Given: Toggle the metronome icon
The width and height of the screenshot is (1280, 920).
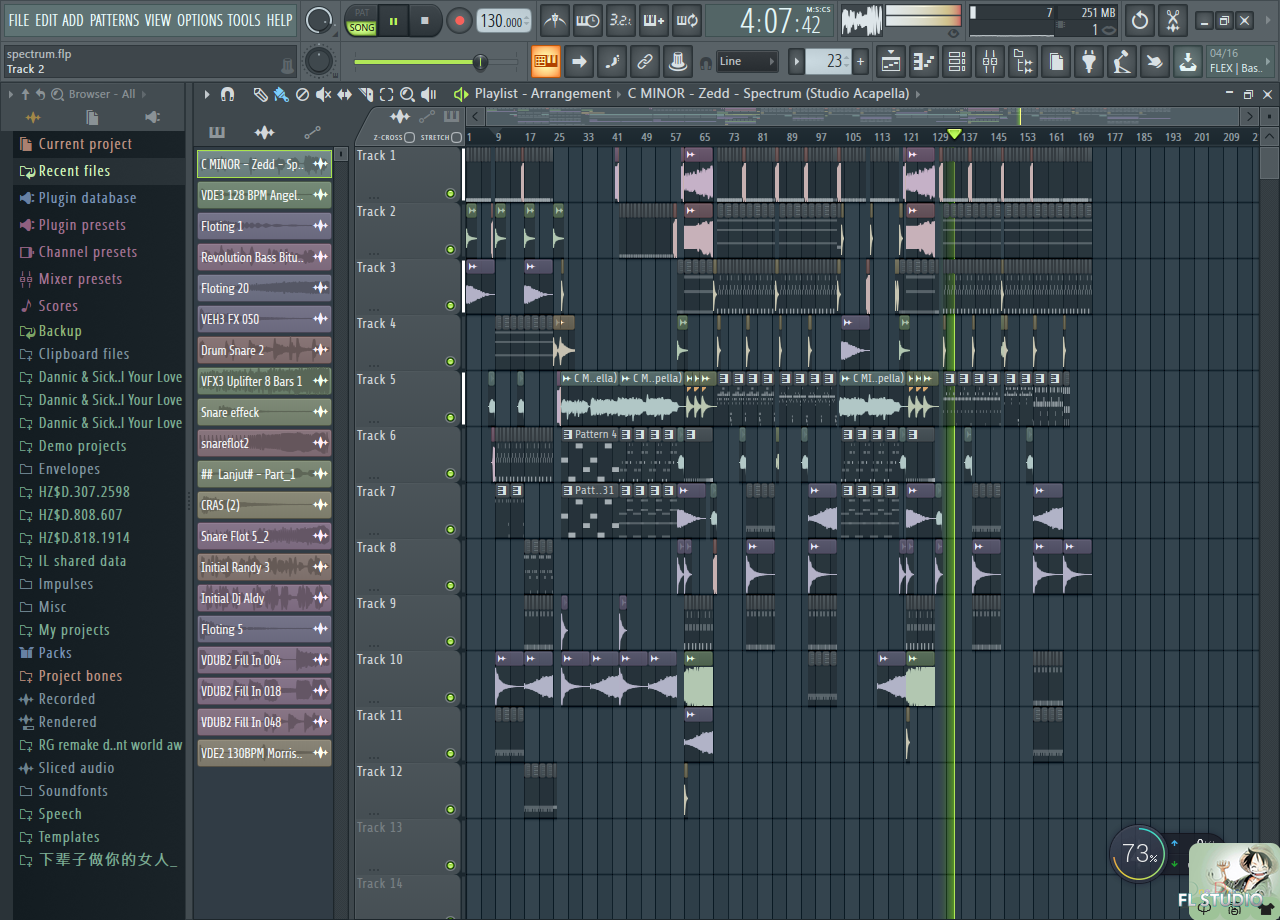Looking at the screenshot, I should 555,20.
